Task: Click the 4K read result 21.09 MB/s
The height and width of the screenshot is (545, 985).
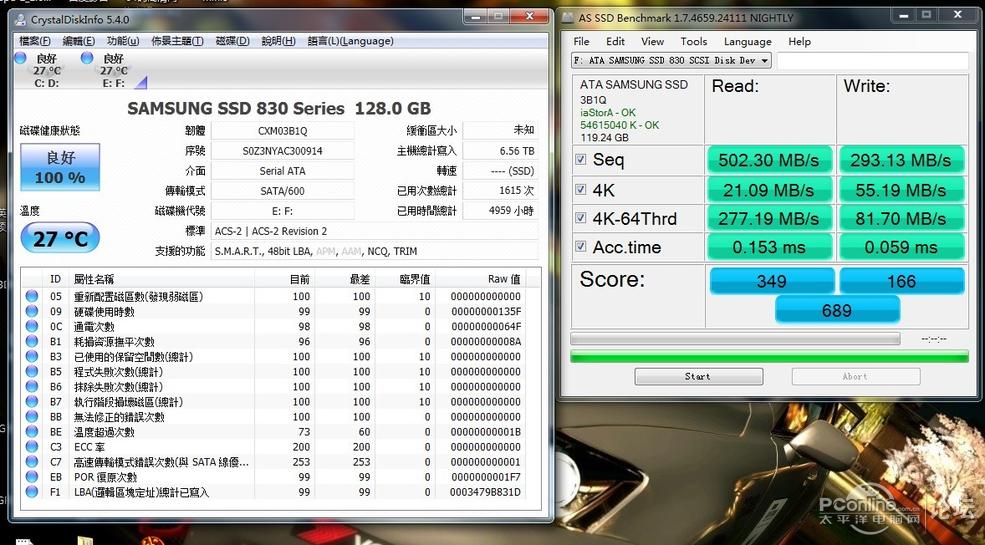Action: 769,190
